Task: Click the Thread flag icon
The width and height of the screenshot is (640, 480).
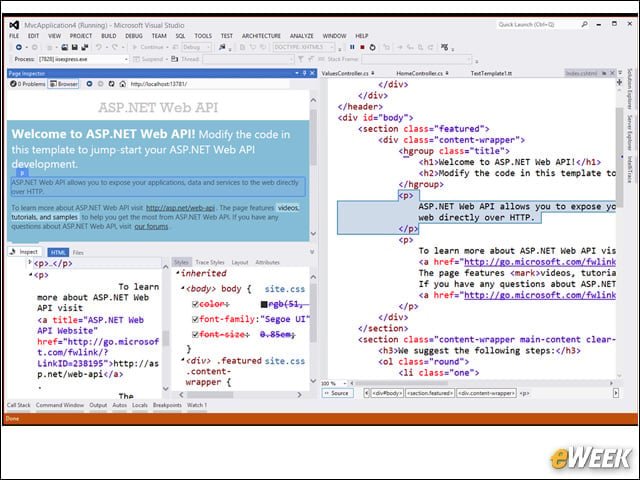Action: tap(174, 59)
